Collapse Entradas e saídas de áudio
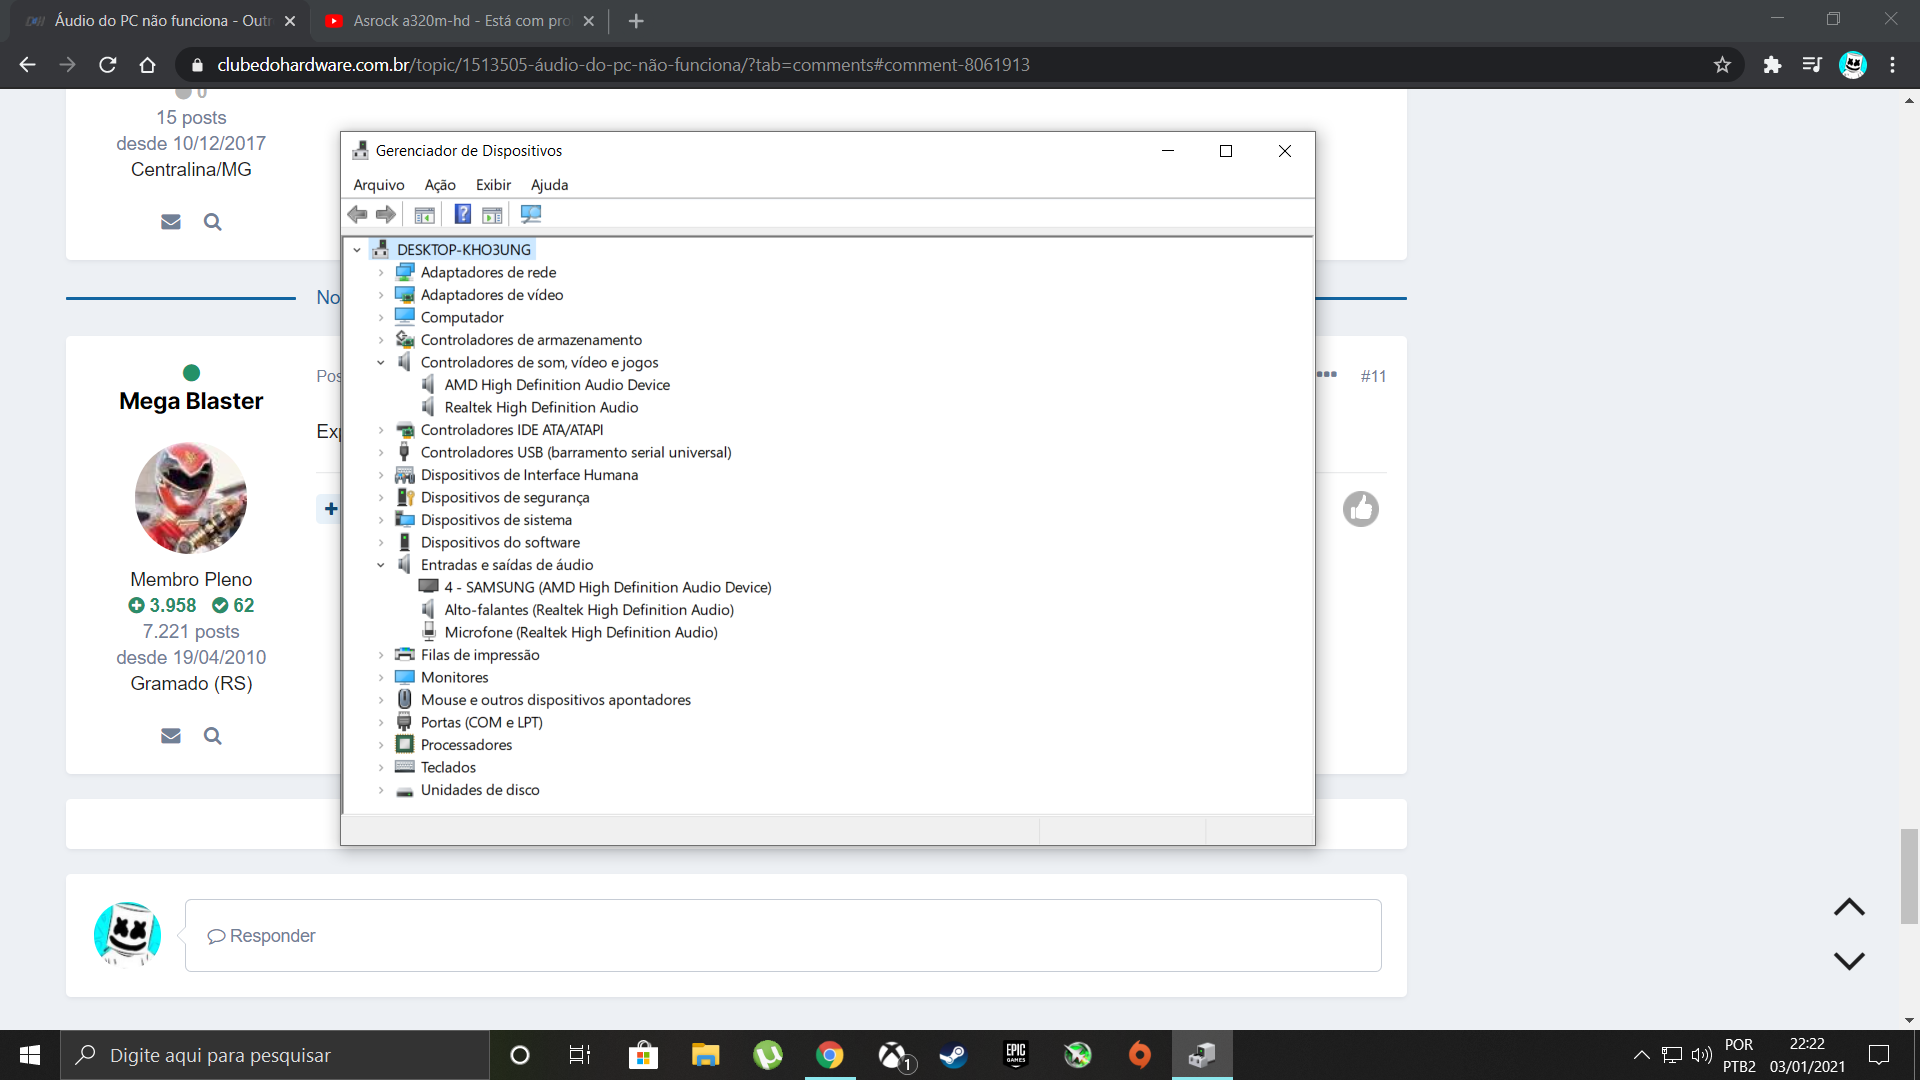This screenshot has height=1080, width=1920. tap(381, 565)
